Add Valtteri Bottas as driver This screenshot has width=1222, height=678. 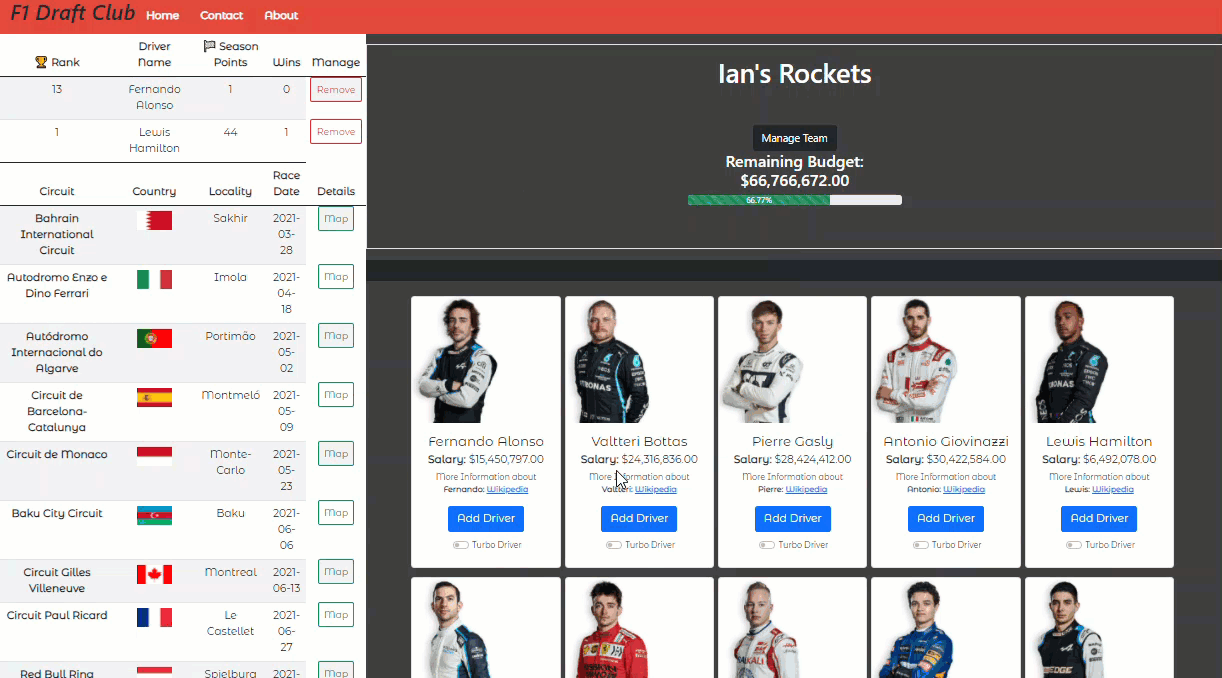639,518
